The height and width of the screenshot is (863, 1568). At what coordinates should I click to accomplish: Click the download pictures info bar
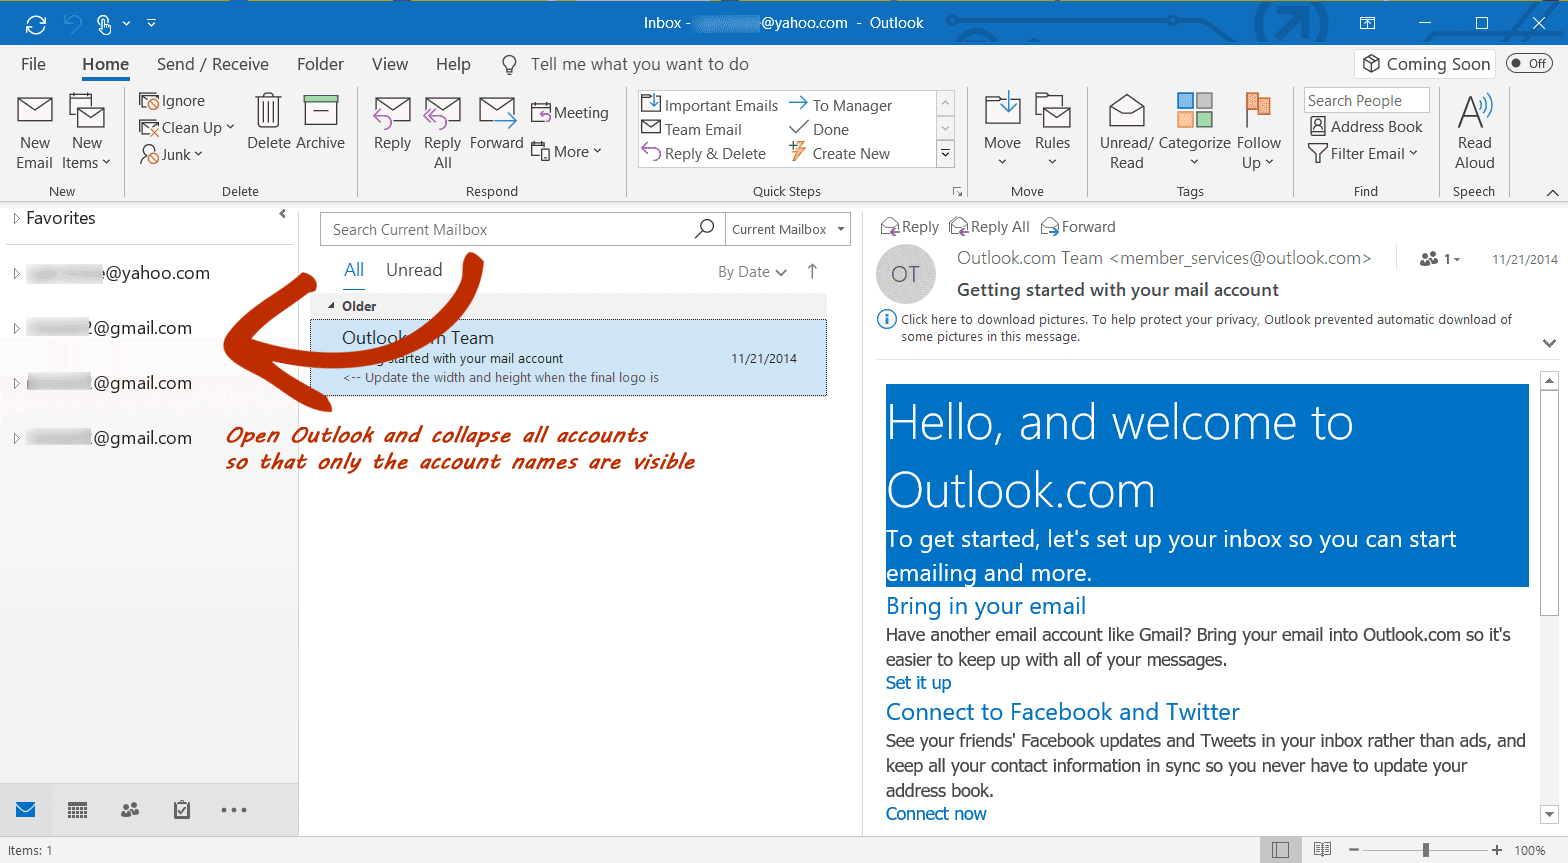coord(1206,328)
